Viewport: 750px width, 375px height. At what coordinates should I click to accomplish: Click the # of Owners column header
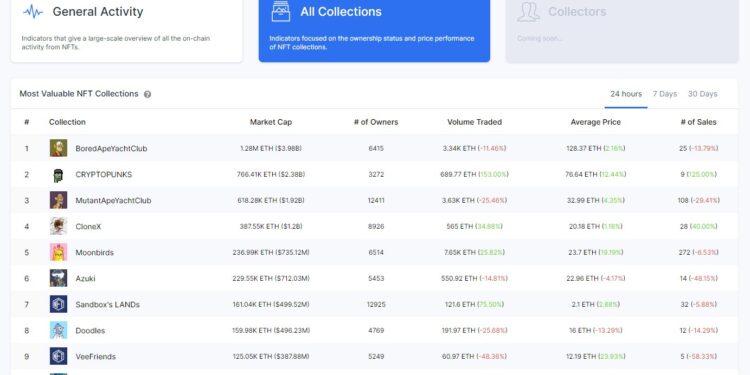point(376,122)
